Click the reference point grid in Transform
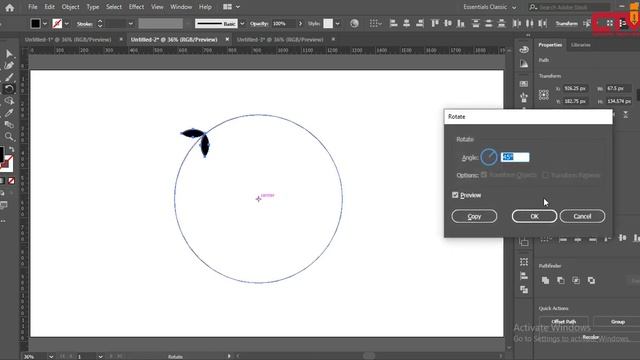The height and width of the screenshot is (360, 640). coord(544,95)
